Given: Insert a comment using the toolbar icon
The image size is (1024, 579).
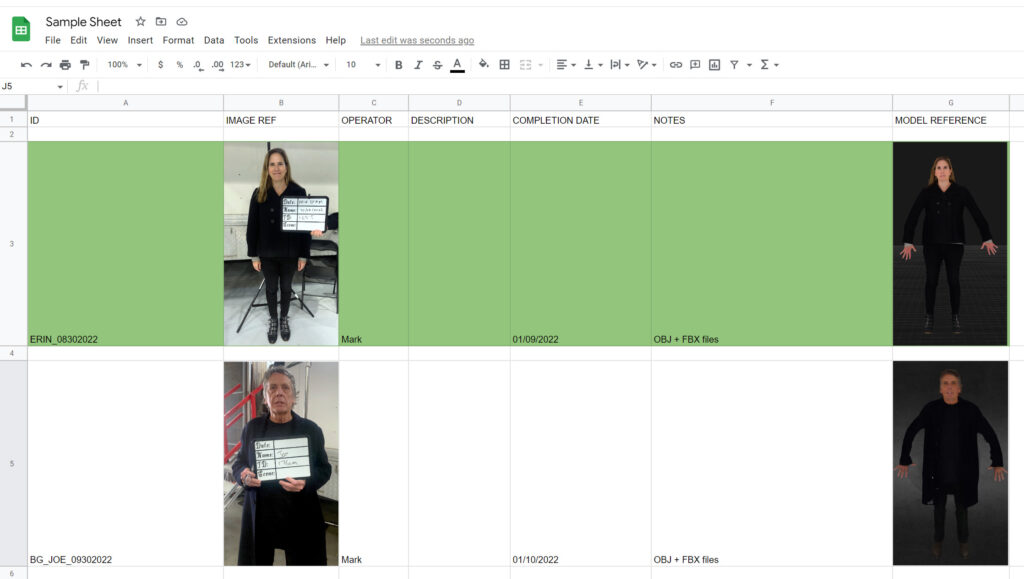Looking at the screenshot, I should pyautogui.click(x=695, y=65).
